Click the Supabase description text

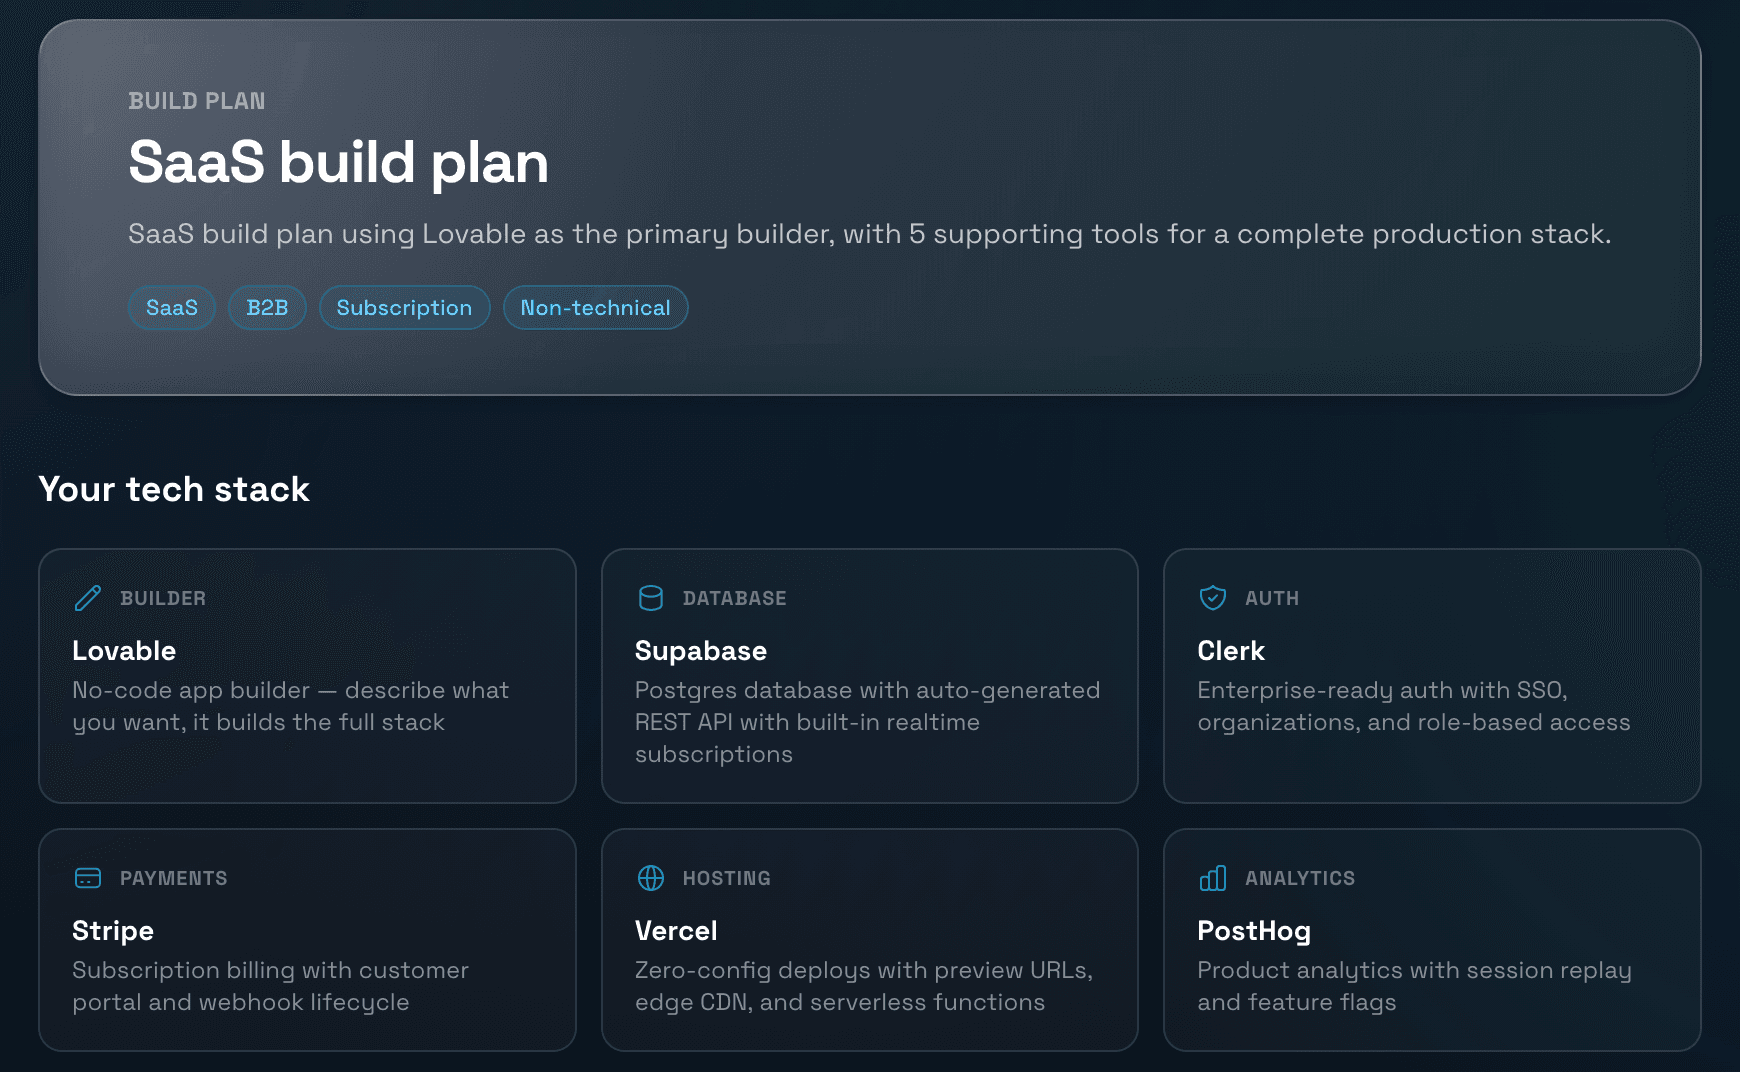[867, 722]
